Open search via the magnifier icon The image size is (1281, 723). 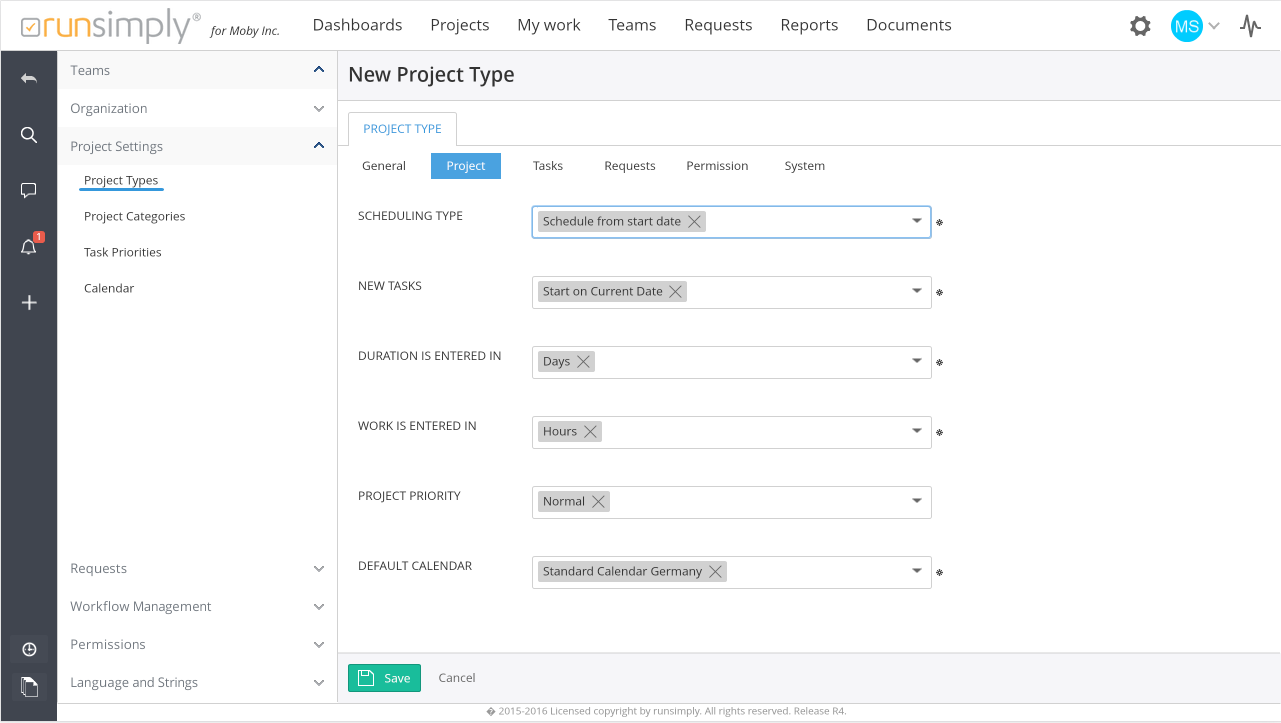point(29,135)
